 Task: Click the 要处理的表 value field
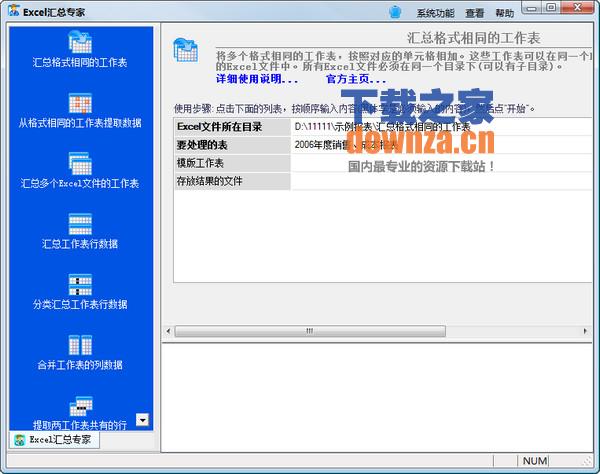[x=441, y=145]
